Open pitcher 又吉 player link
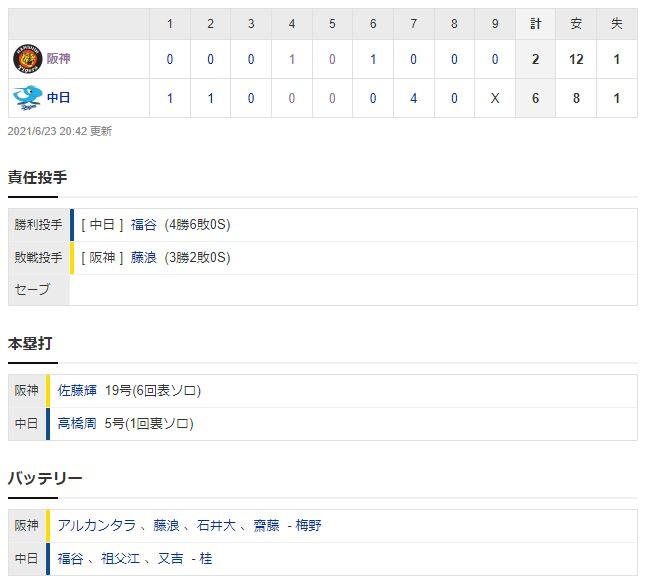The image size is (646, 587). 171,558
